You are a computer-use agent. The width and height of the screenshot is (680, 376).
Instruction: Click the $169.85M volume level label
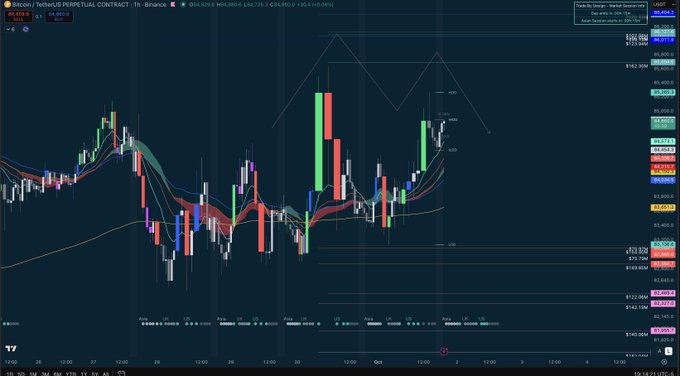tap(637, 268)
